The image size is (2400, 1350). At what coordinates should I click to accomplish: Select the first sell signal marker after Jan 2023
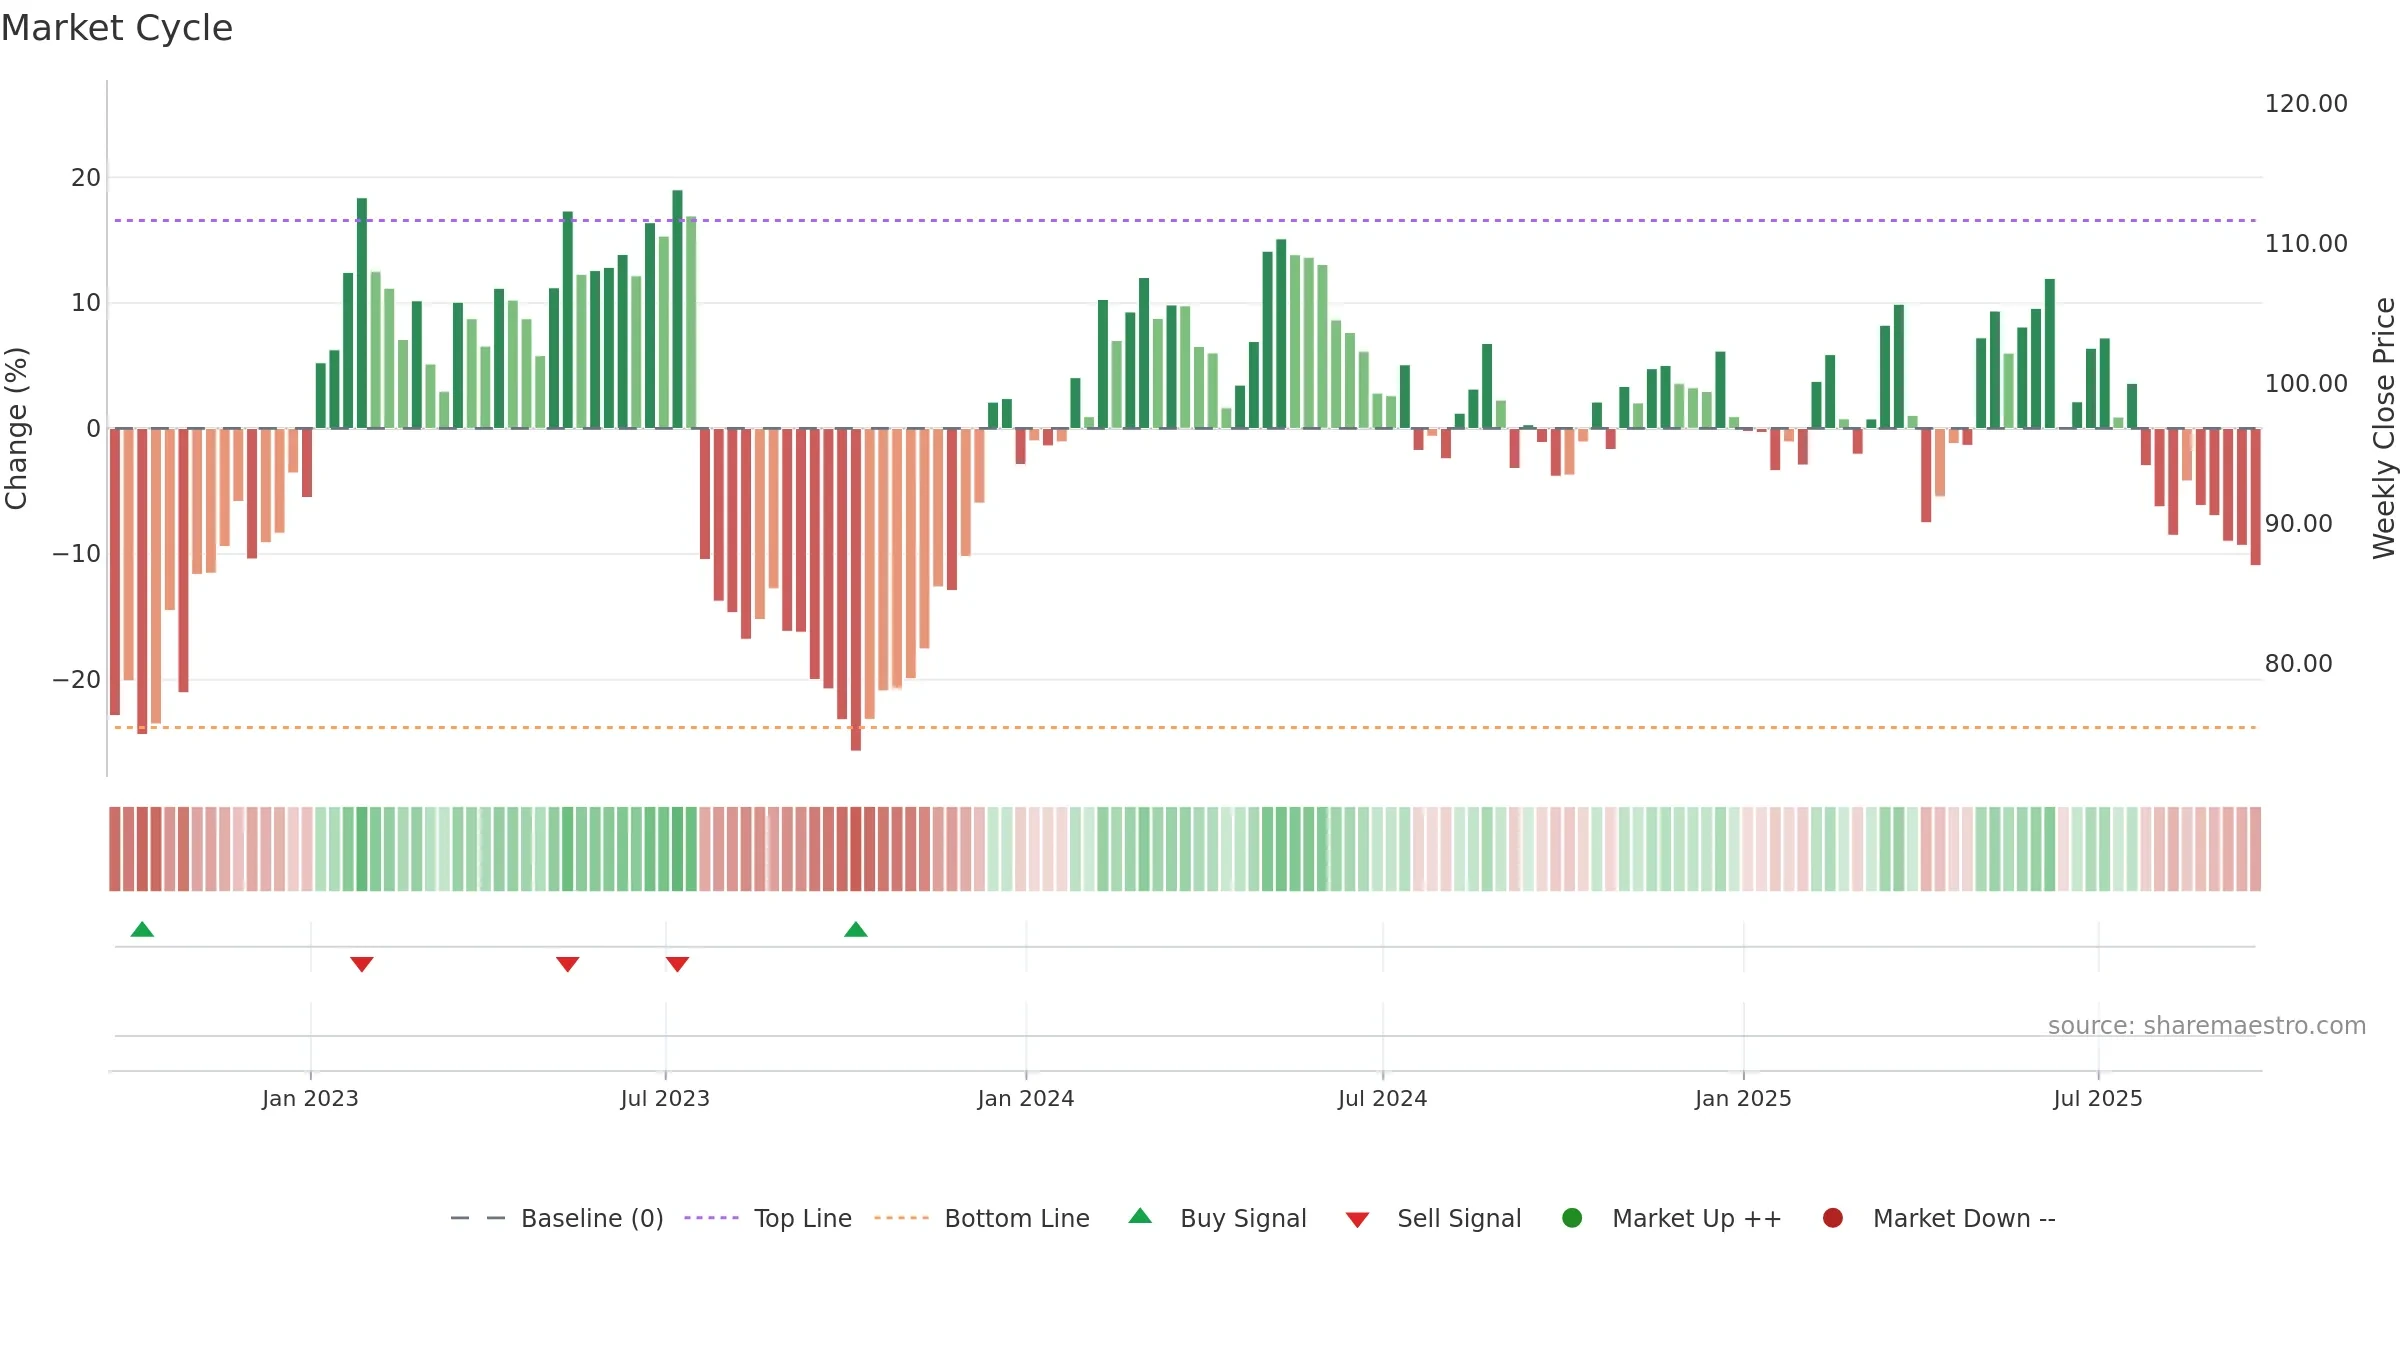click(362, 964)
